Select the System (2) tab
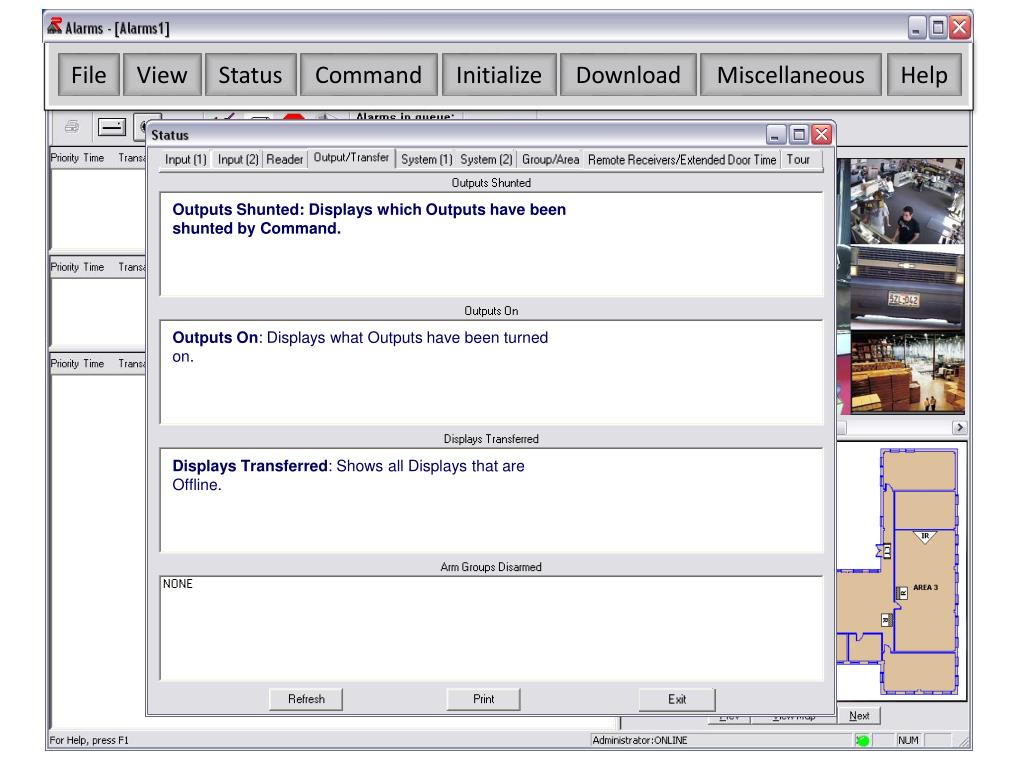Image resolution: width=1024 pixels, height=768 pixels. click(486, 160)
